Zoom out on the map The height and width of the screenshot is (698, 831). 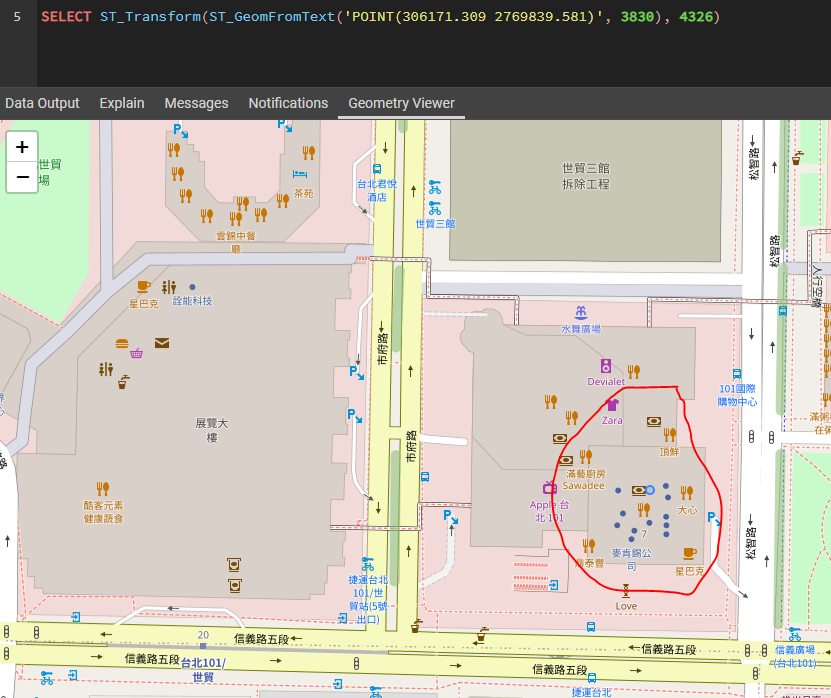click(x=22, y=177)
